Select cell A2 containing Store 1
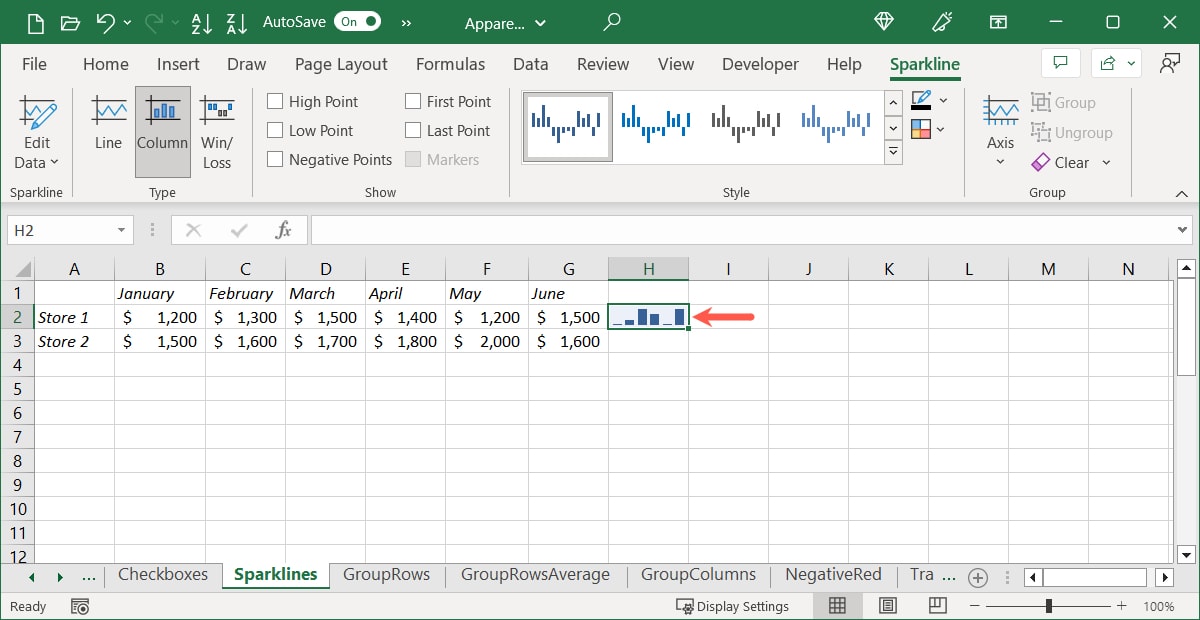Image resolution: width=1200 pixels, height=620 pixels. pos(74,317)
